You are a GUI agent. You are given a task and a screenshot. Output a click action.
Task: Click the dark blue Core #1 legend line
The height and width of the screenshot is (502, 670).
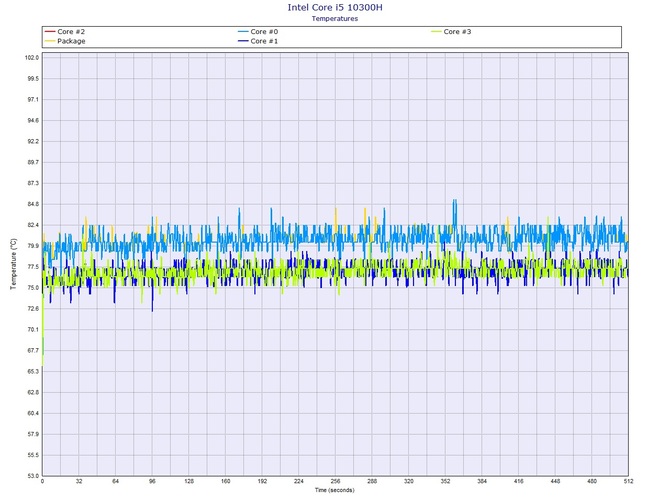243,41
